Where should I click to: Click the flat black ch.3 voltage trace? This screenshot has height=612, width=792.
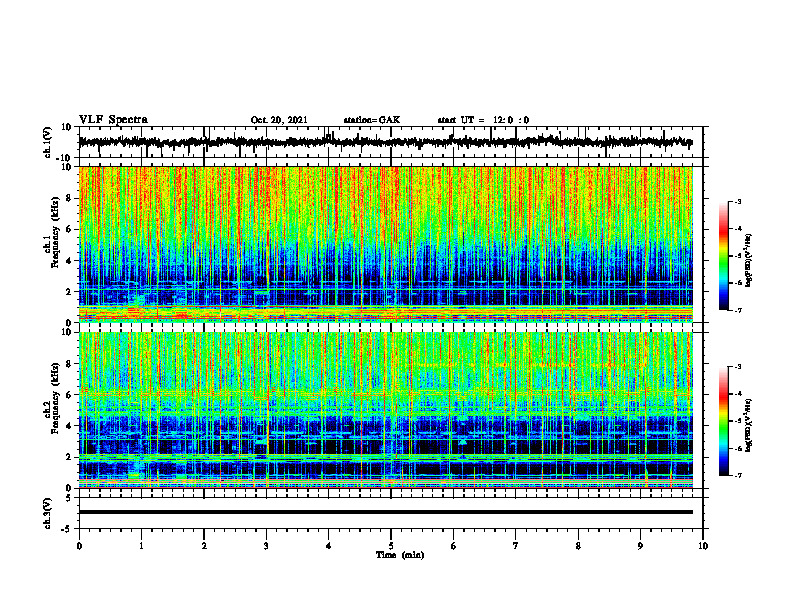[385, 512]
